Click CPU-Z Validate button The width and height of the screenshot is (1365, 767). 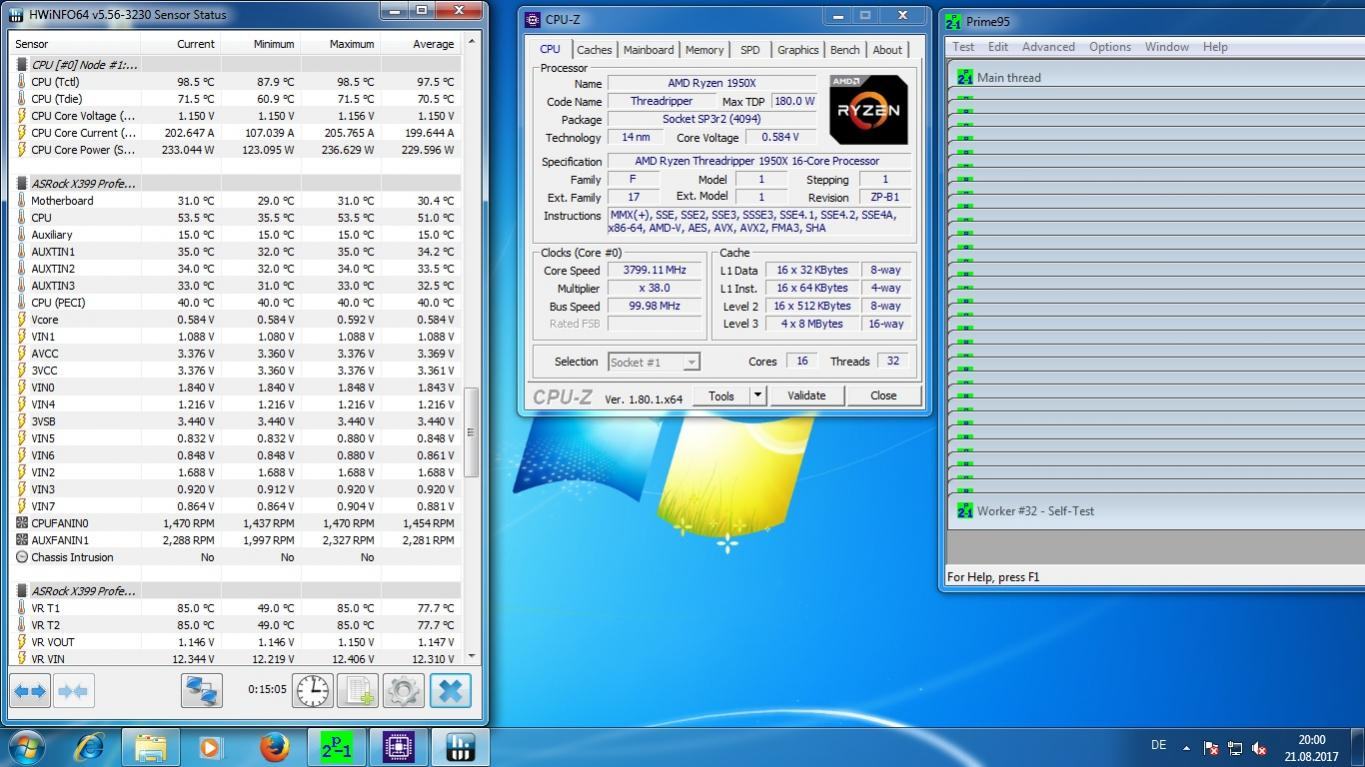806,395
